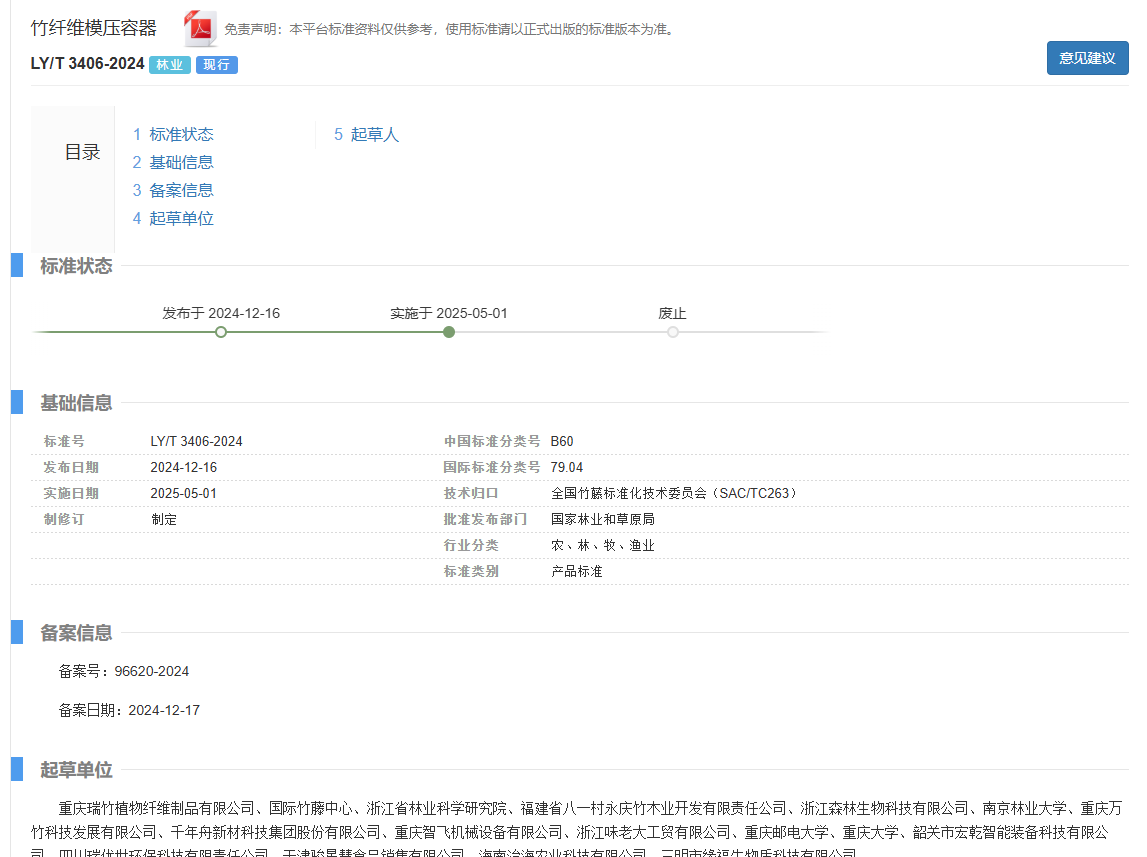Click drafting unit 浙江味老大工贸有限公司

[x=653, y=832]
